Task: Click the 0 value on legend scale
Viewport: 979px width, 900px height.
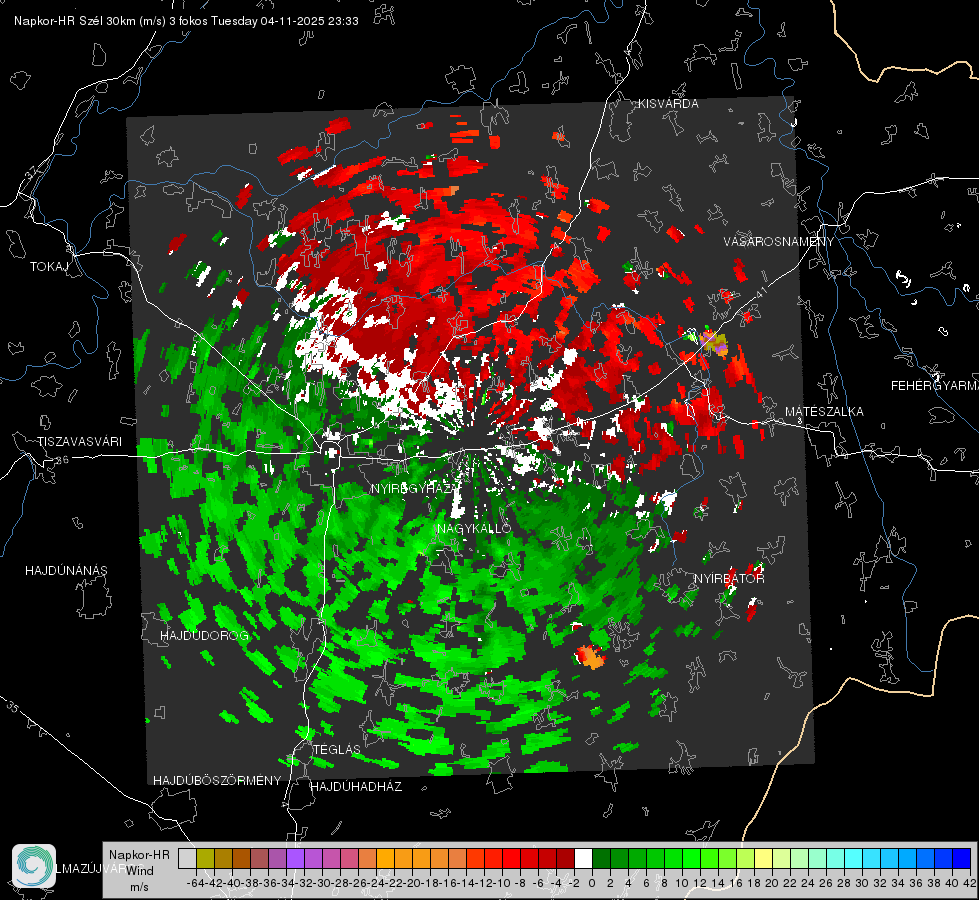Action: tap(592, 883)
